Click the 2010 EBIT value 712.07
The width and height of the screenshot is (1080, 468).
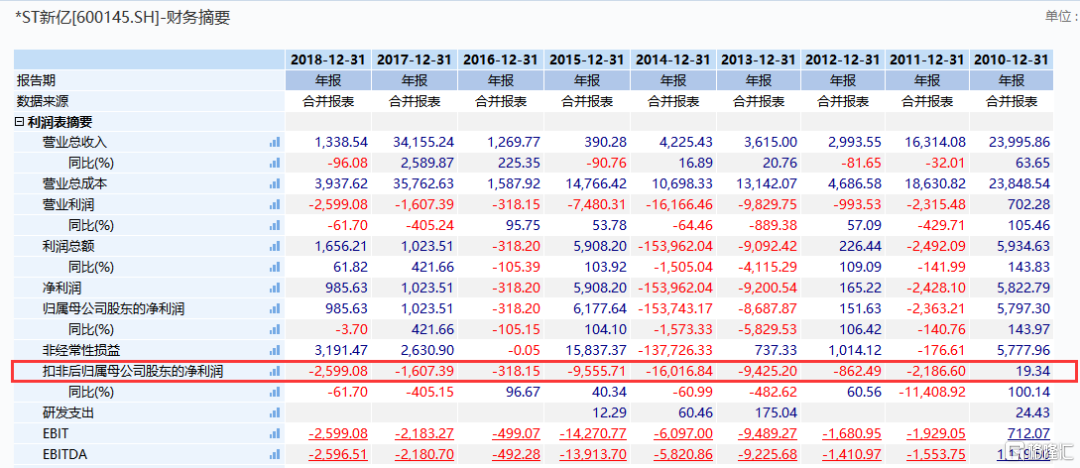1030,434
